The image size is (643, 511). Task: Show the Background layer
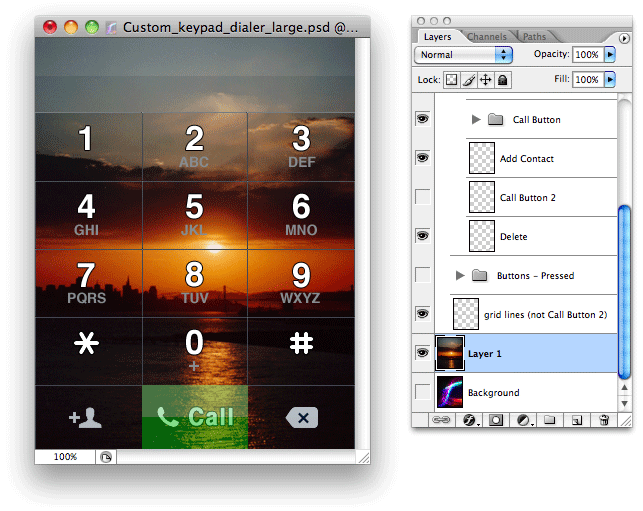click(423, 392)
